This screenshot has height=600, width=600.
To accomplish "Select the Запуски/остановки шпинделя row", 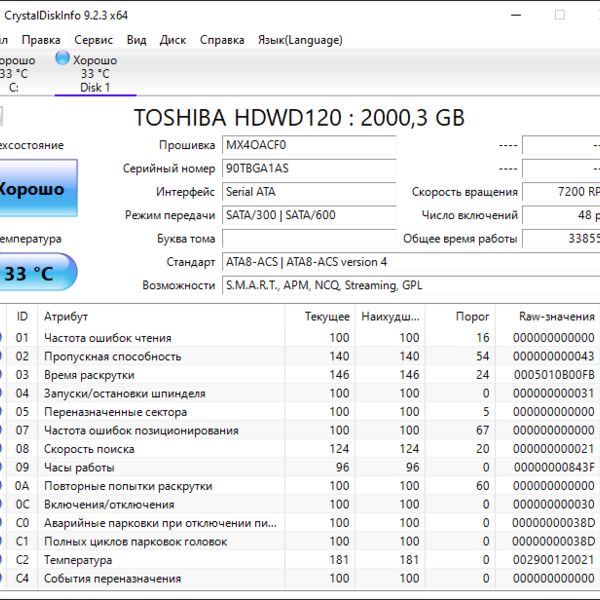I will tap(300, 393).
